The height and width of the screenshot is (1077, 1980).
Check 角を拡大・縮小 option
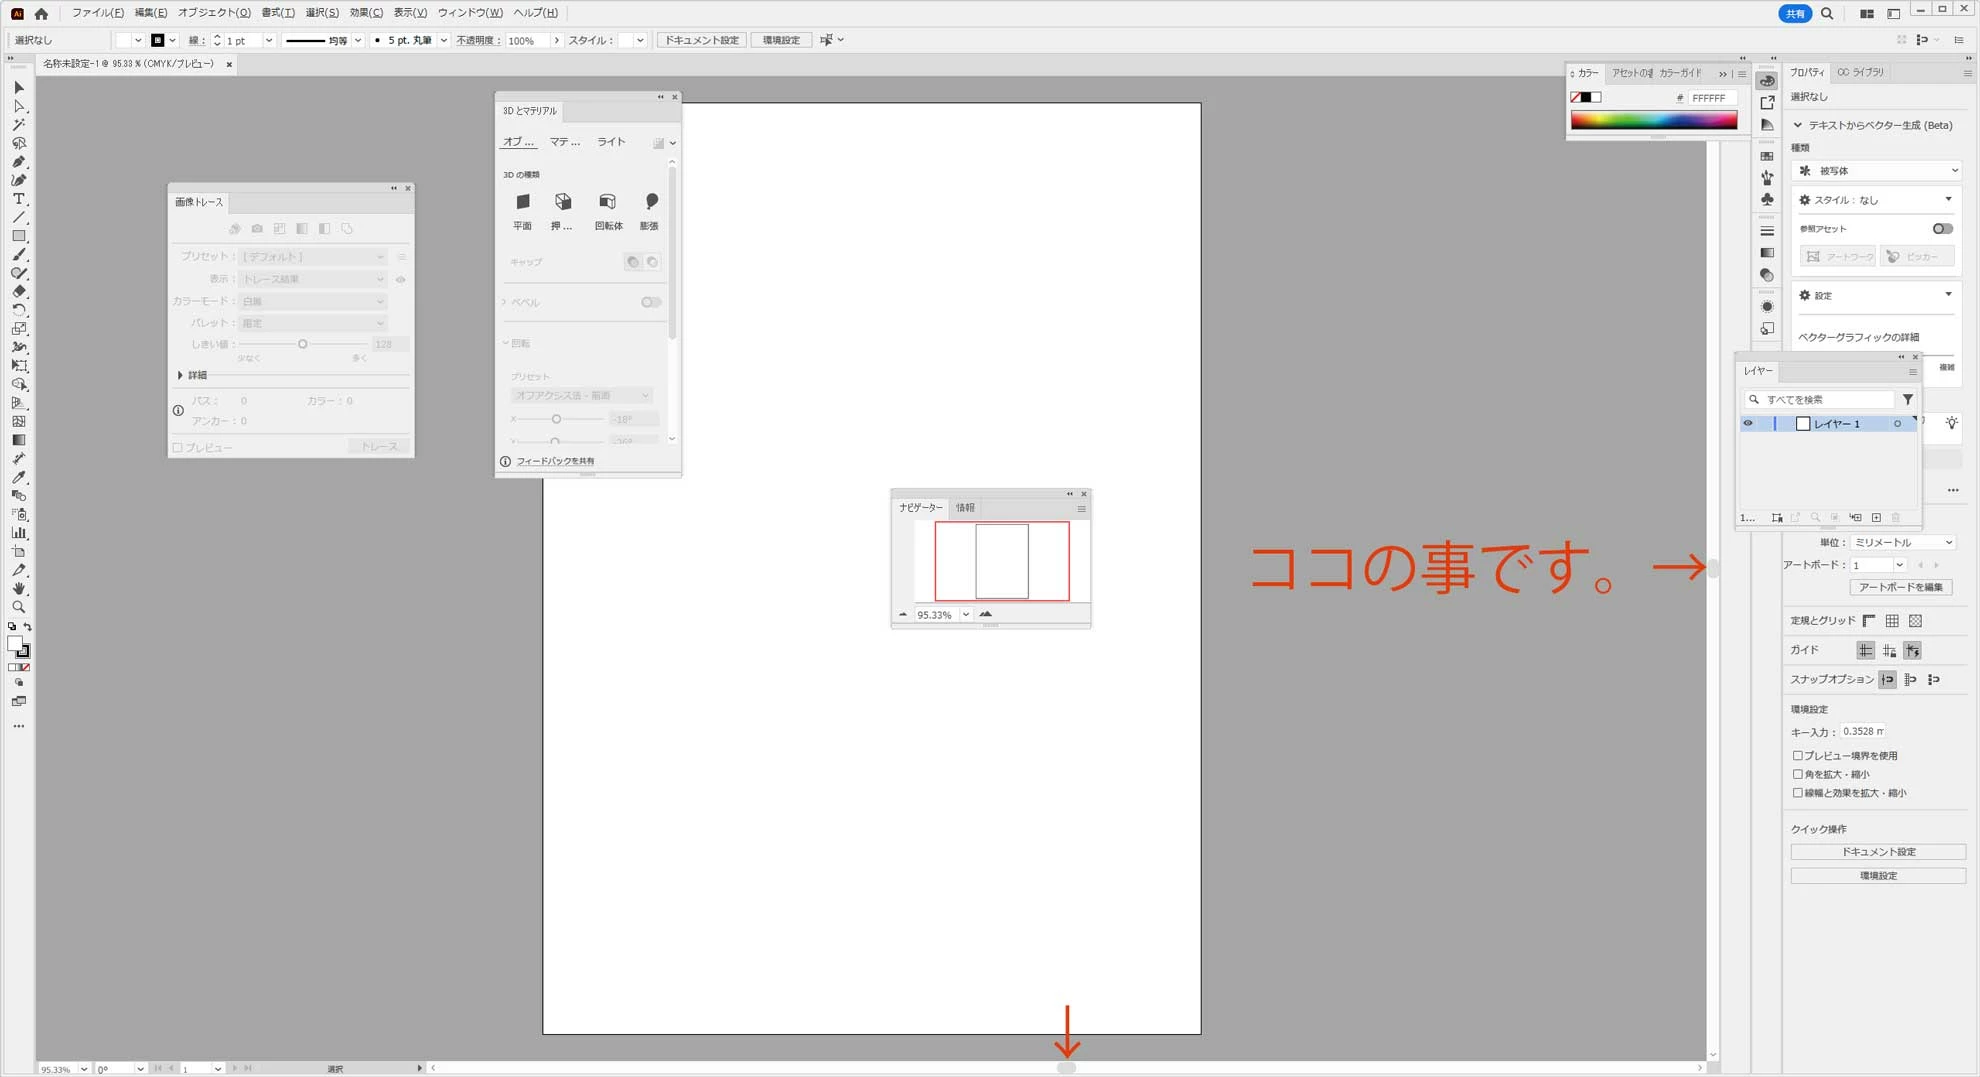click(1797, 774)
